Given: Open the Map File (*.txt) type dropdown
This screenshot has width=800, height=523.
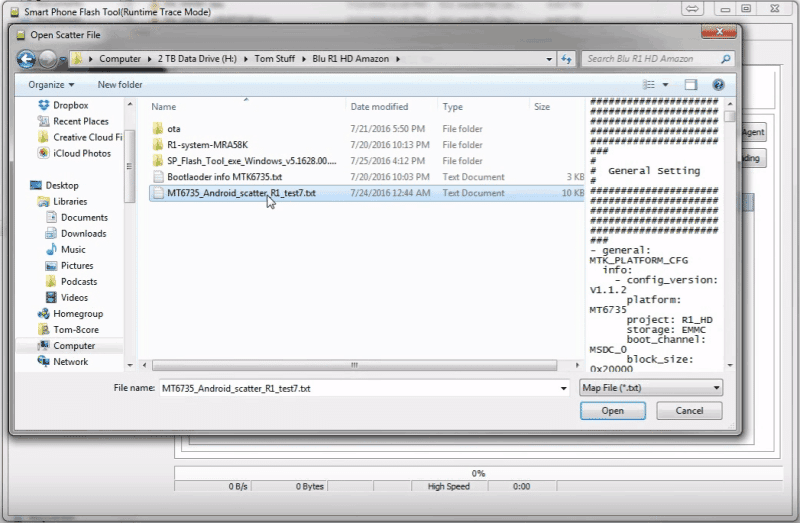Looking at the screenshot, I should tap(651, 388).
